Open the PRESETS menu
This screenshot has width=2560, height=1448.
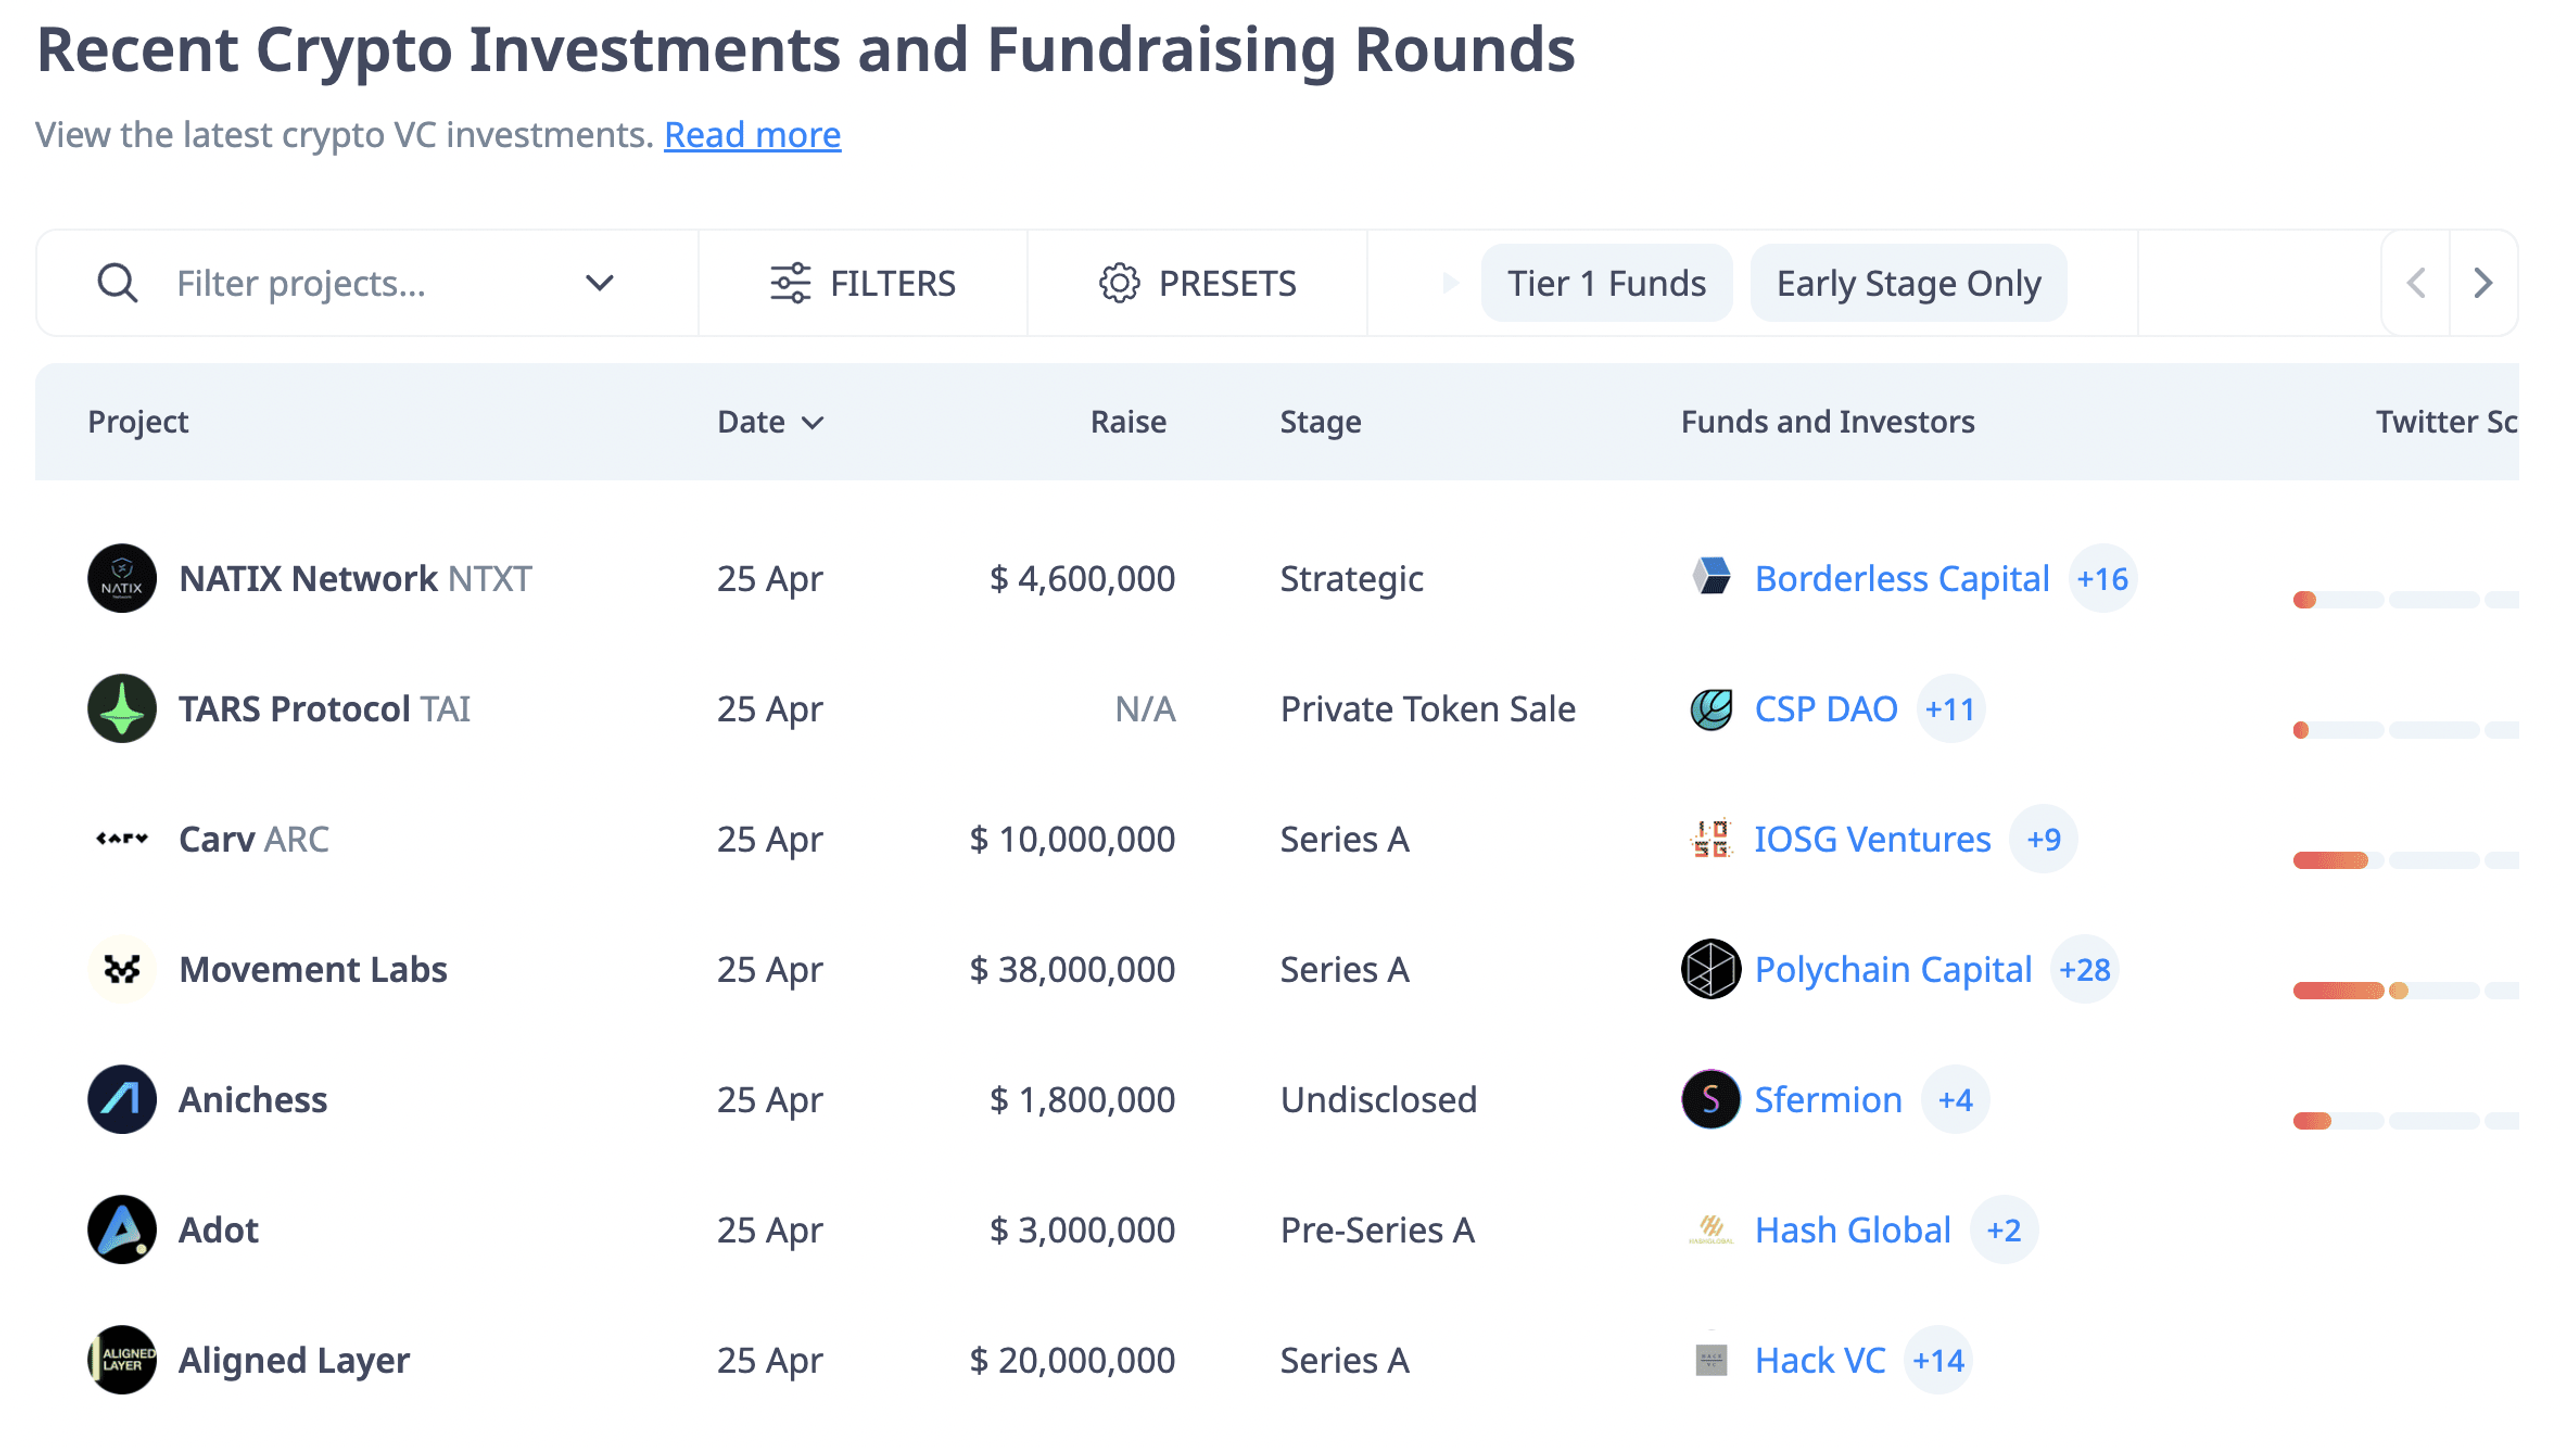click(1196, 283)
